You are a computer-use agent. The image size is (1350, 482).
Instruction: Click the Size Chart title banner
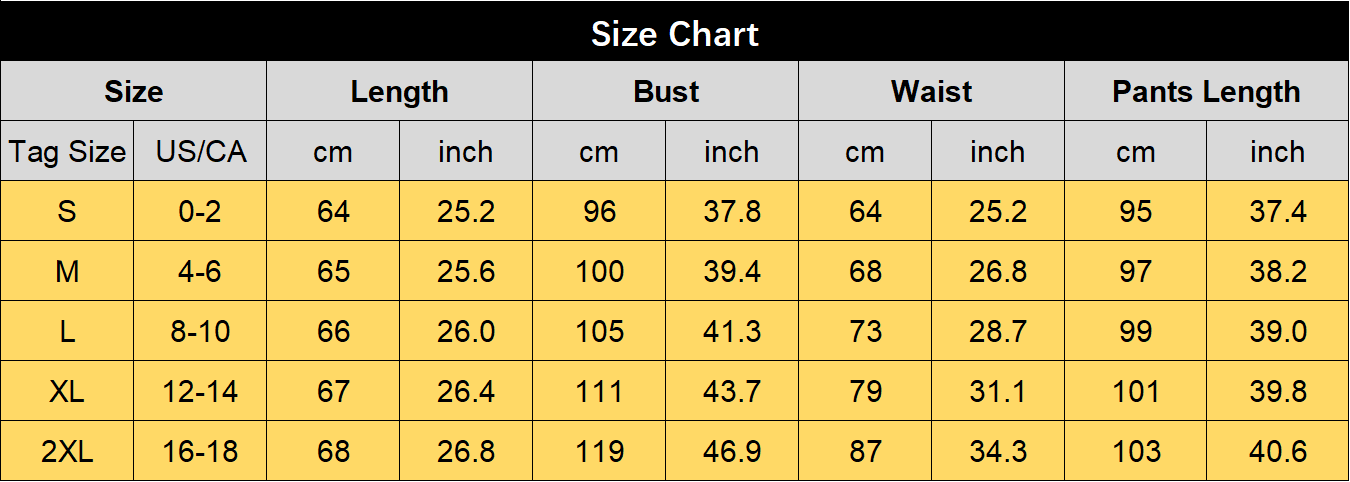pyautogui.click(x=675, y=31)
